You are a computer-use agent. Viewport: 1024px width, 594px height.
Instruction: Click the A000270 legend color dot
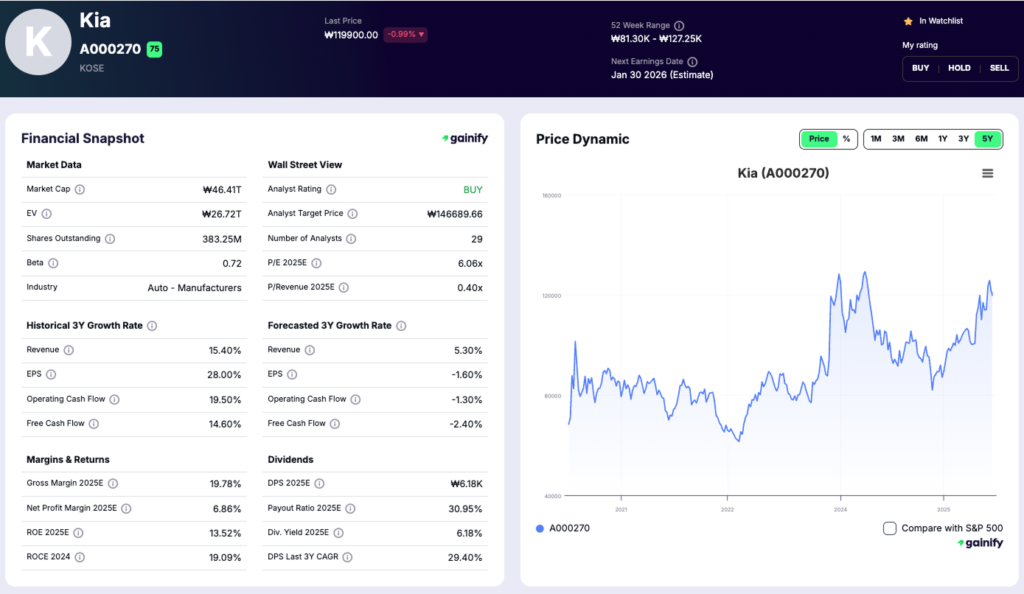541,528
